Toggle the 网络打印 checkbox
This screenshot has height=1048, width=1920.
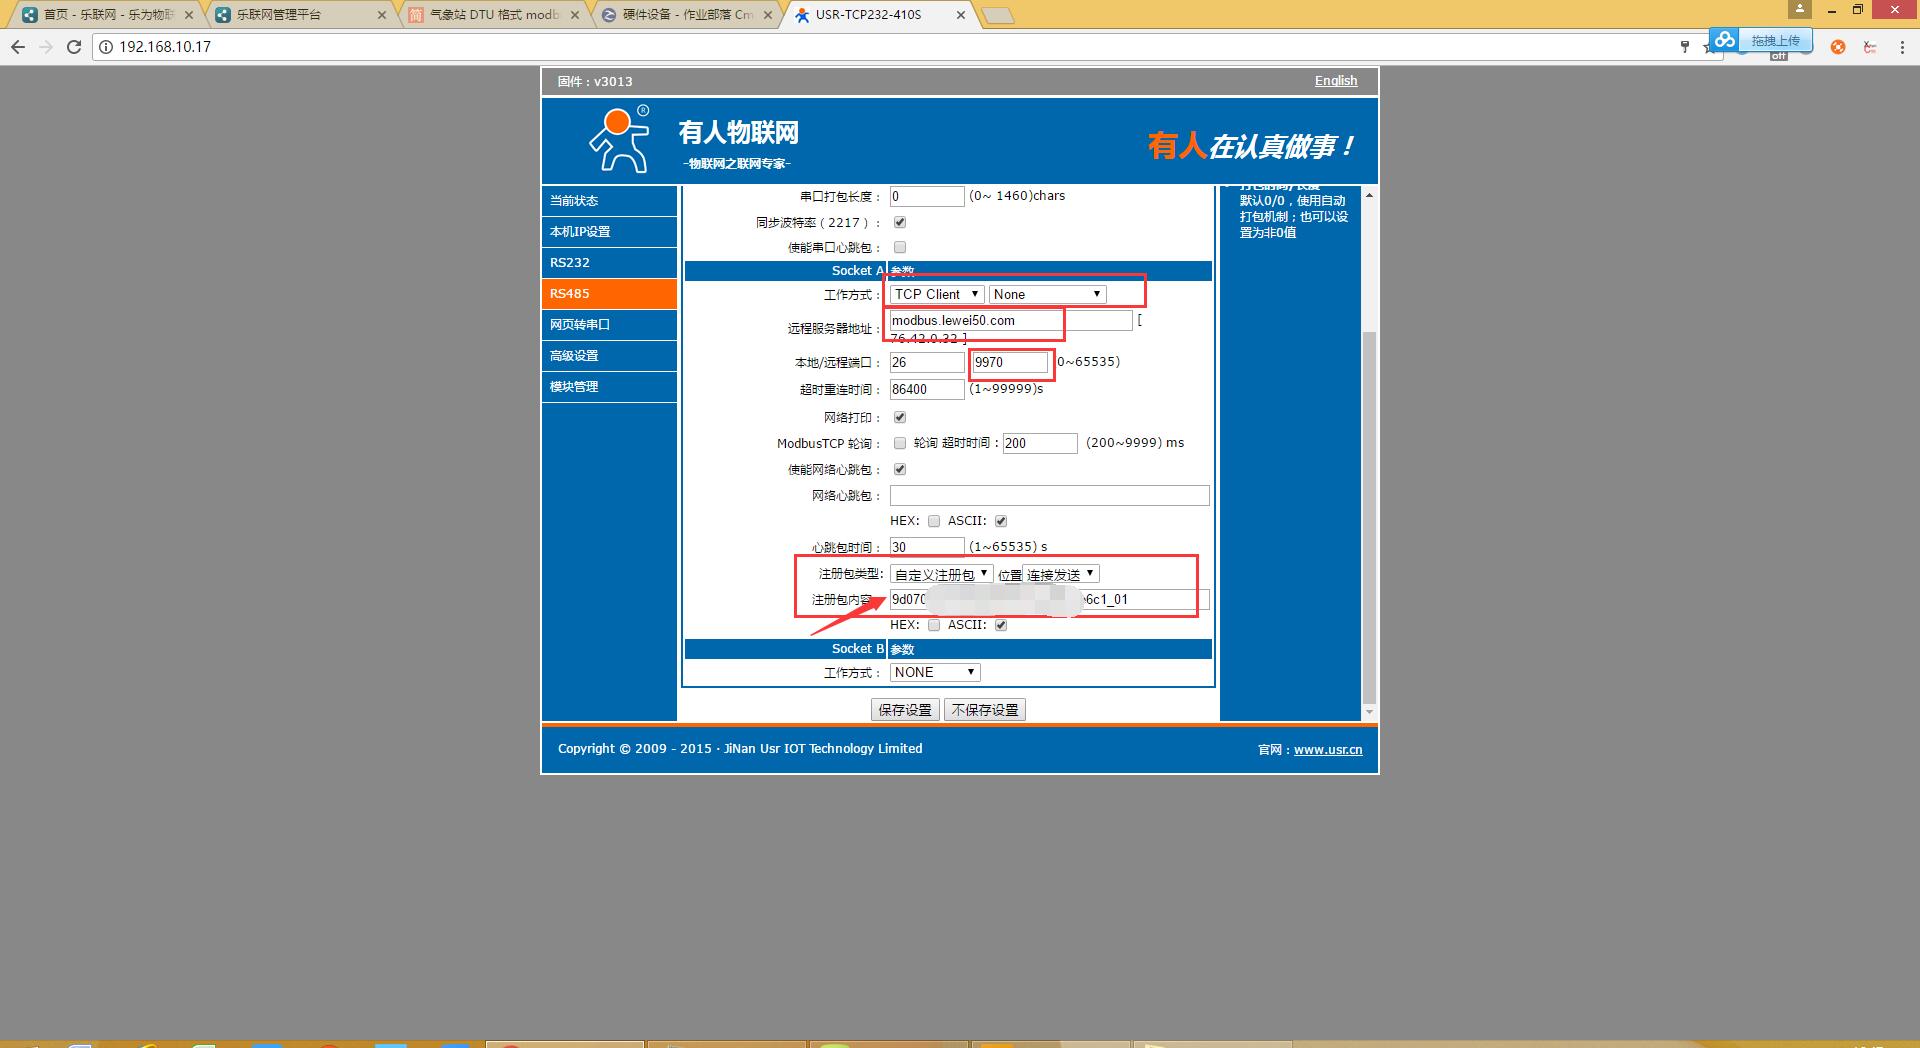900,417
